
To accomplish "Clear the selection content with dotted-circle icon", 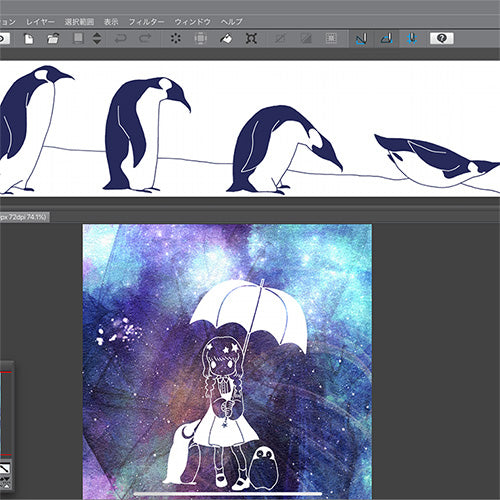I will point(176,39).
